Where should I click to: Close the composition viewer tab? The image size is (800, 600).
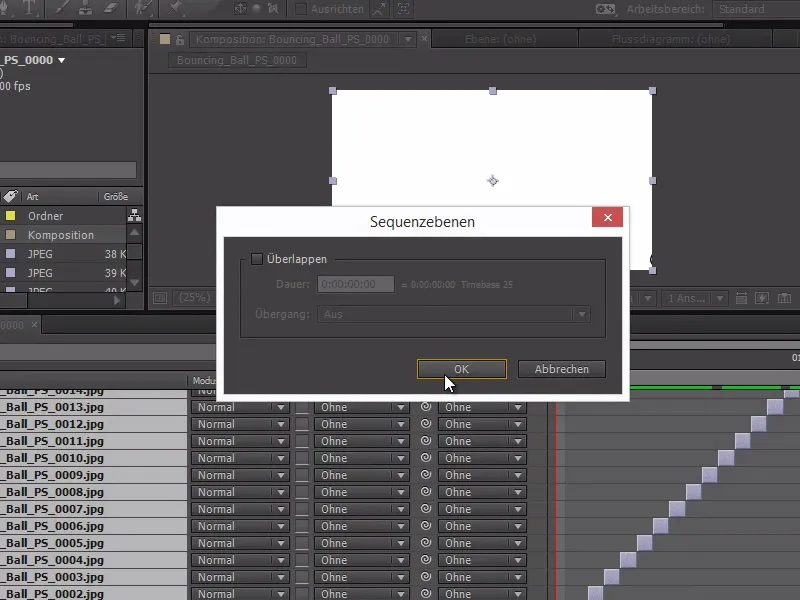tap(424, 38)
